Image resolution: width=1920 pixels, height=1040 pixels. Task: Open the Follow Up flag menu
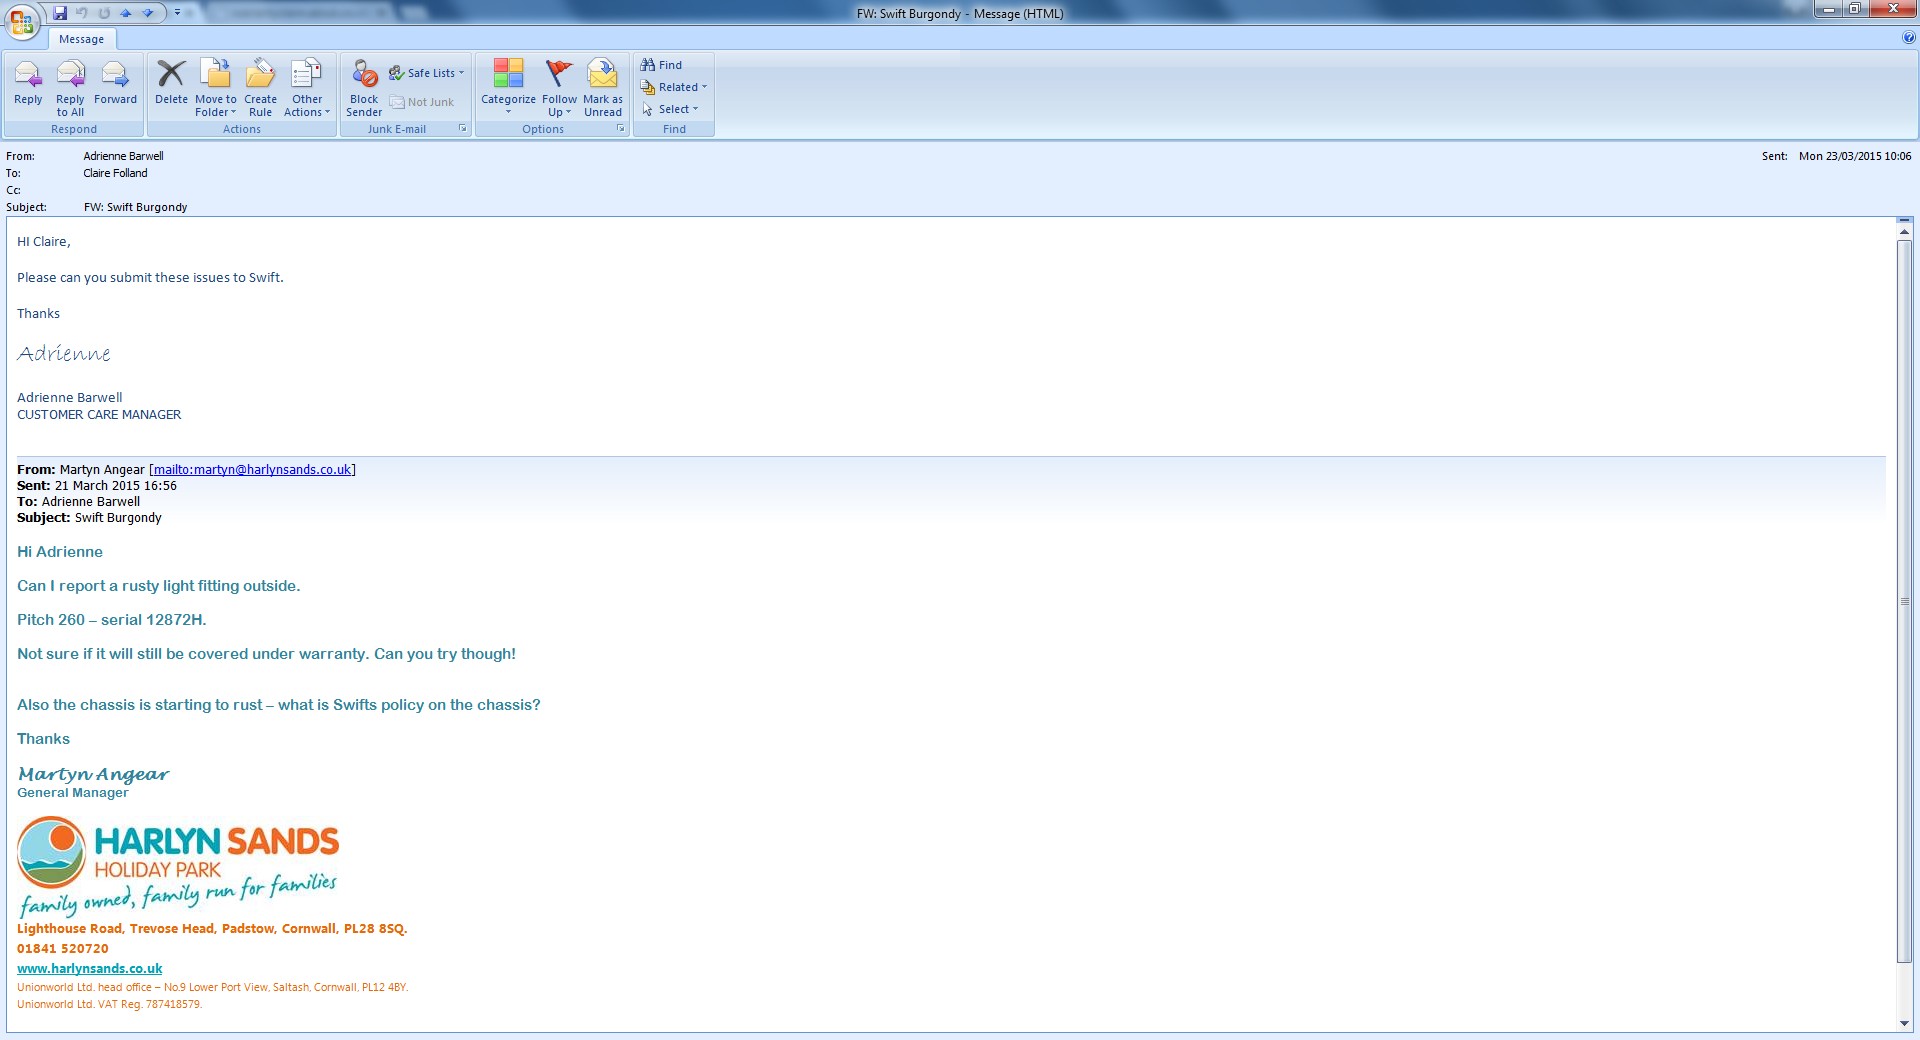(559, 88)
